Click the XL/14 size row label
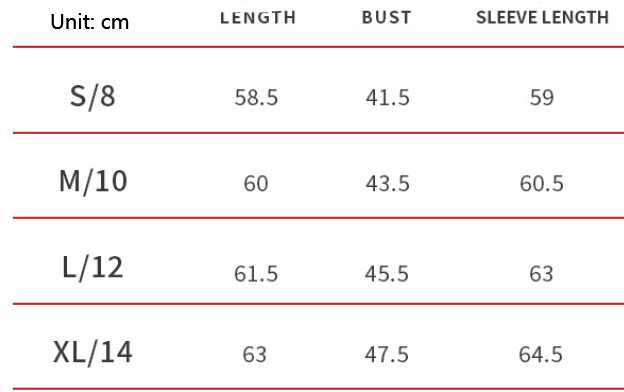Image resolution: width=624 pixels, height=392 pixels. (92, 353)
